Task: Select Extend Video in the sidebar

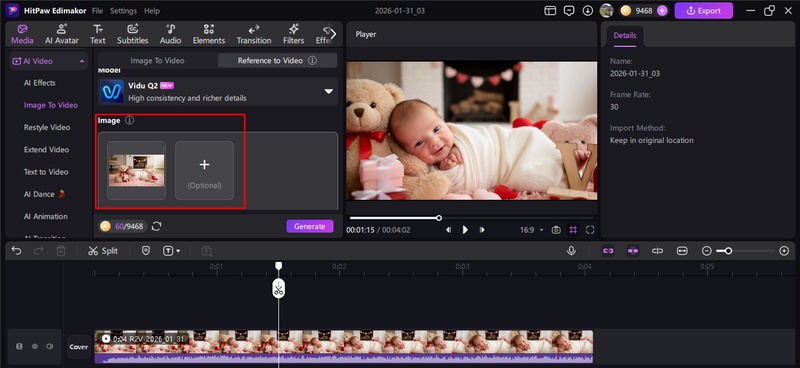Action: point(46,150)
